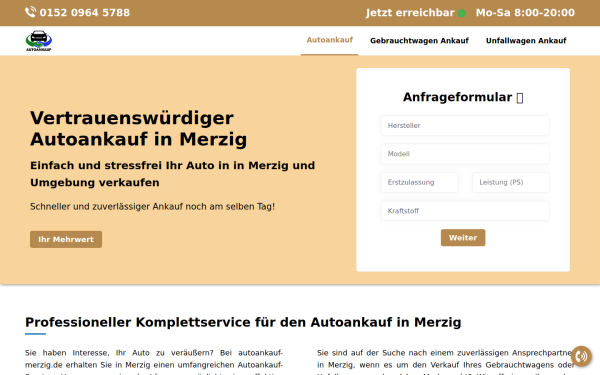Click the 'Vertrauenswürdiger Autoankauf in Merzig' heading

[139, 128]
